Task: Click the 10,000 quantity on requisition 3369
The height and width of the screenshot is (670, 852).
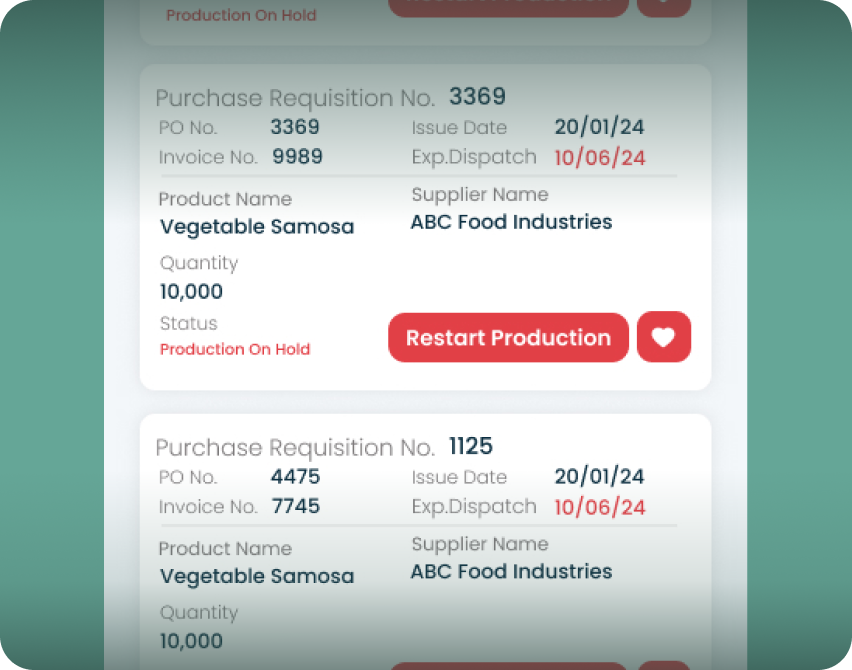Action: click(x=191, y=292)
